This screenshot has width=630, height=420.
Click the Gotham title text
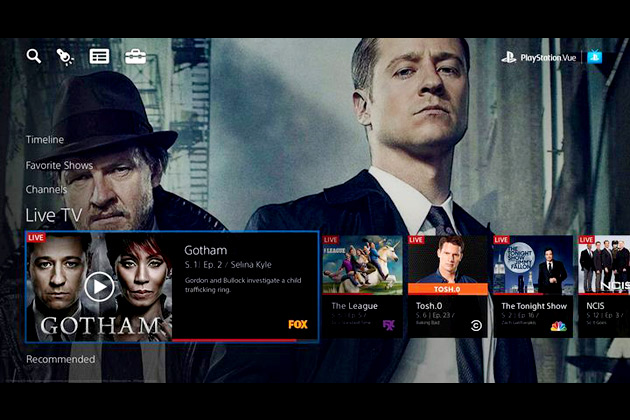pyautogui.click(x=206, y=250)
